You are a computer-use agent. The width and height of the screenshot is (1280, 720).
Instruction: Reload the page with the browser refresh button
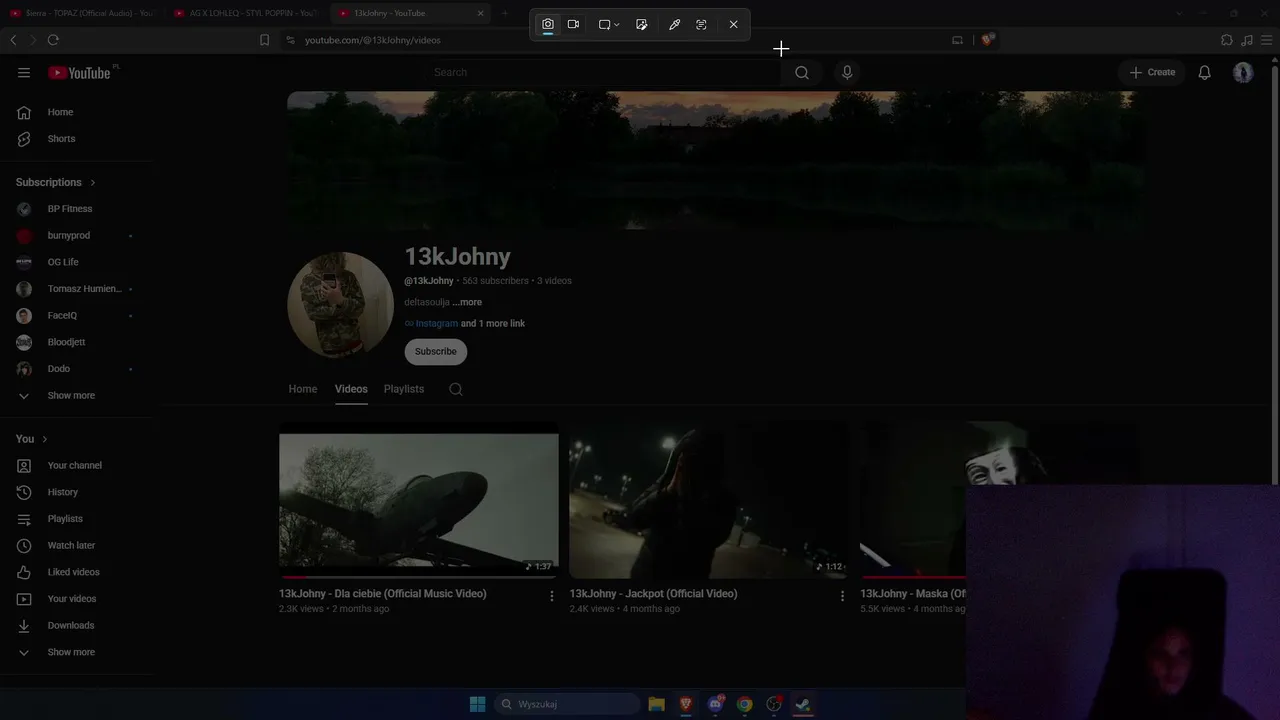click(53, 40)
